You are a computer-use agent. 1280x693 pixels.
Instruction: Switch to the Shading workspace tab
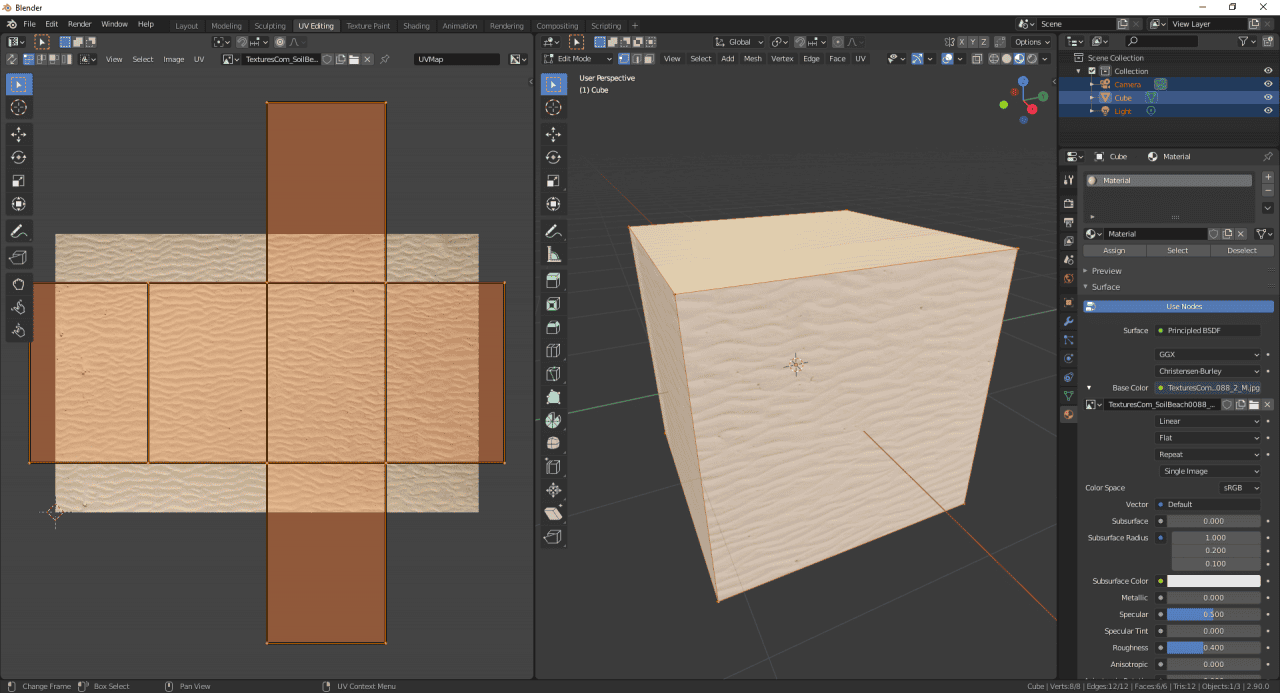[x=416, y=26]
